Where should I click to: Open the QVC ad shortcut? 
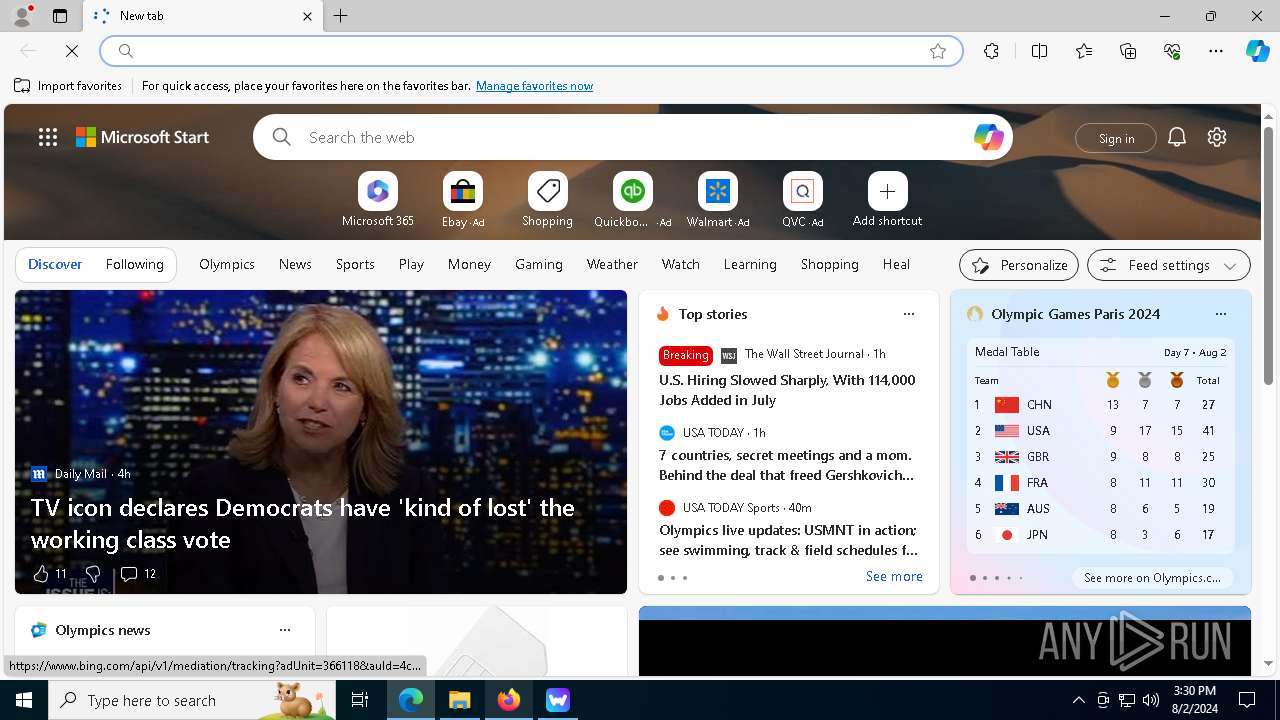coord(802,200)
